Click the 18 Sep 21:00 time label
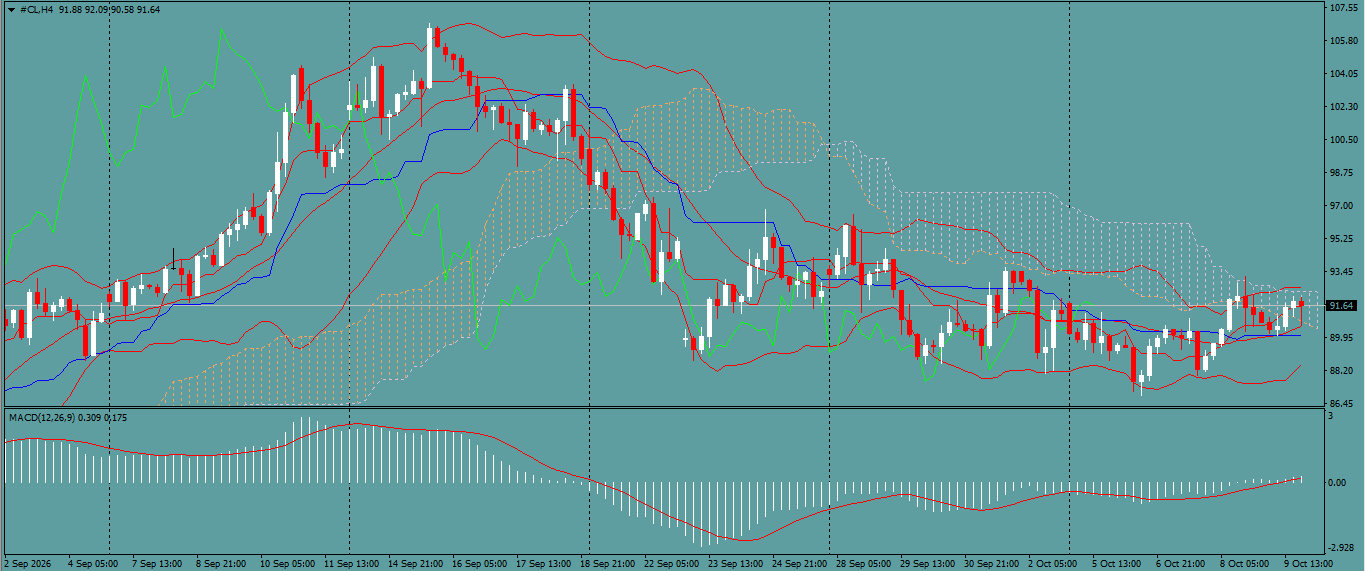Screen dimensions: 1365x571 coord(607,564)
